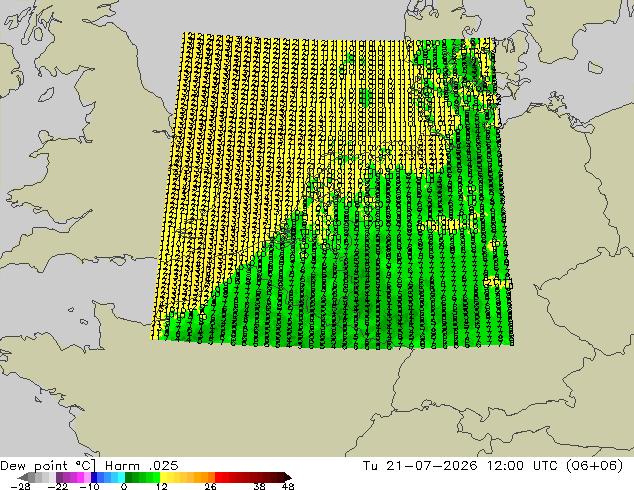Click the '-28' legend scale value

pos(20,486)
